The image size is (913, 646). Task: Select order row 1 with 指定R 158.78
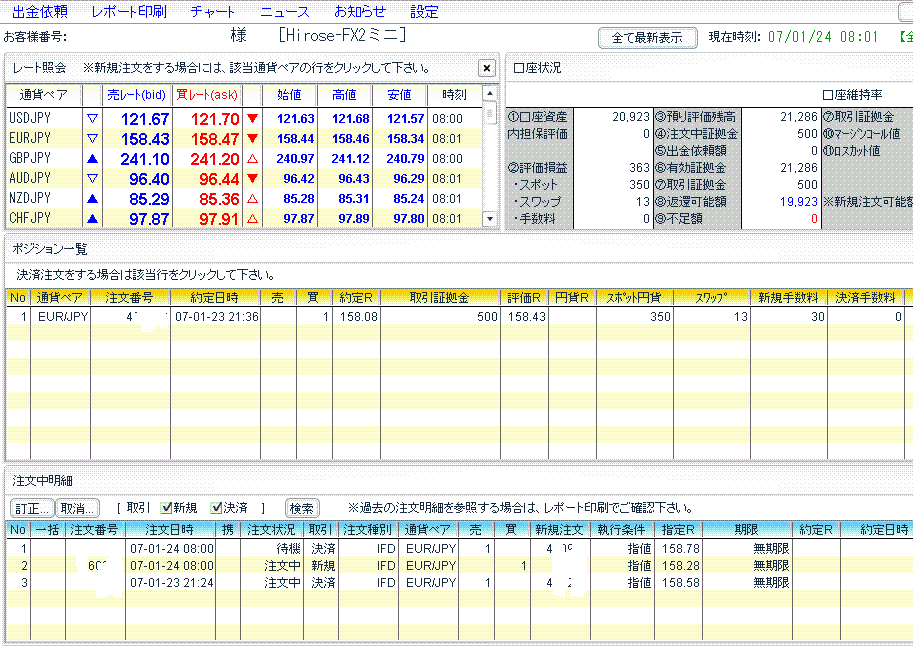click(457, 549)
